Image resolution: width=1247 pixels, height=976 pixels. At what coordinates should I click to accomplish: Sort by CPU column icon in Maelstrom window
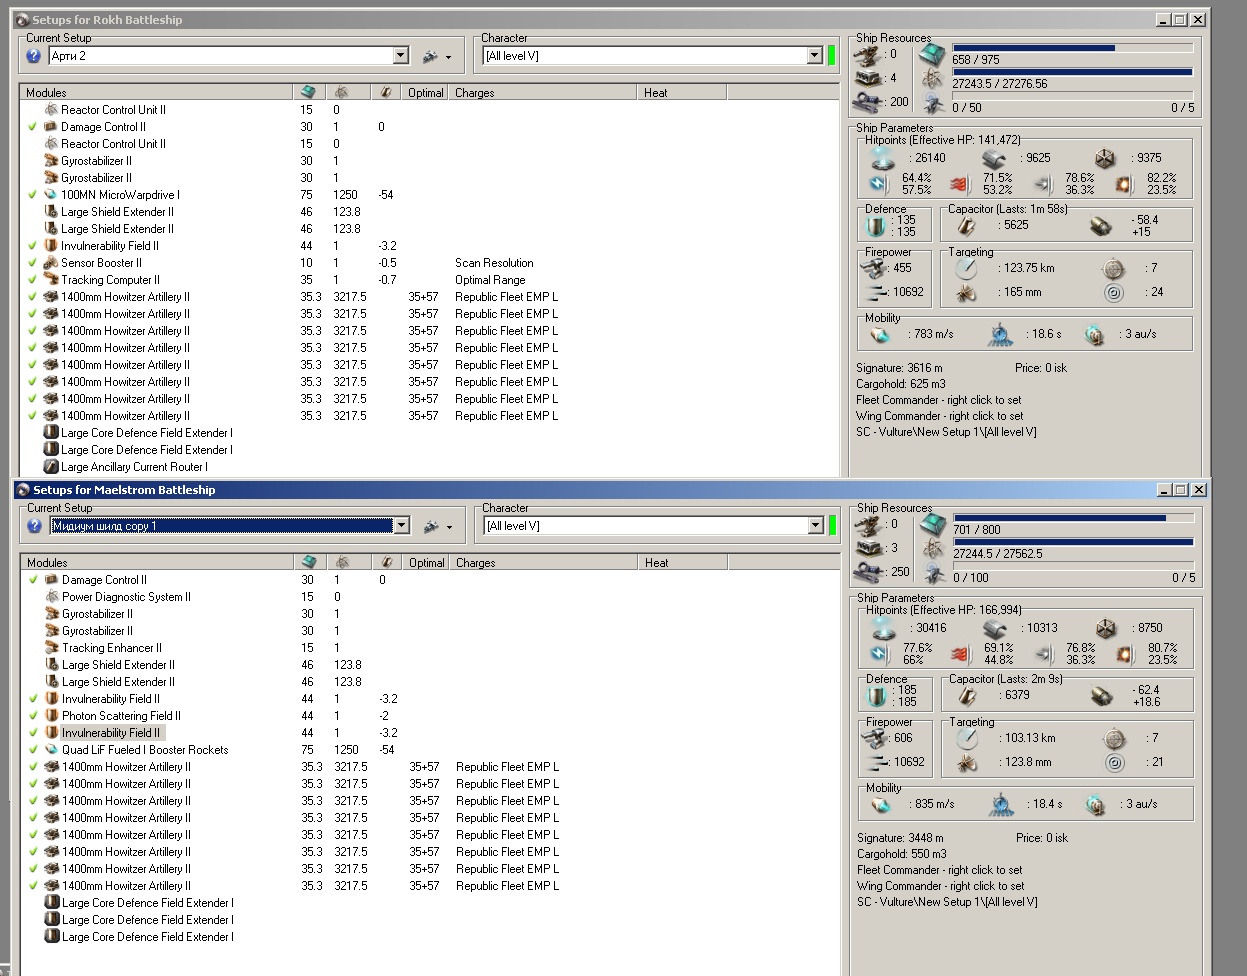309,562
